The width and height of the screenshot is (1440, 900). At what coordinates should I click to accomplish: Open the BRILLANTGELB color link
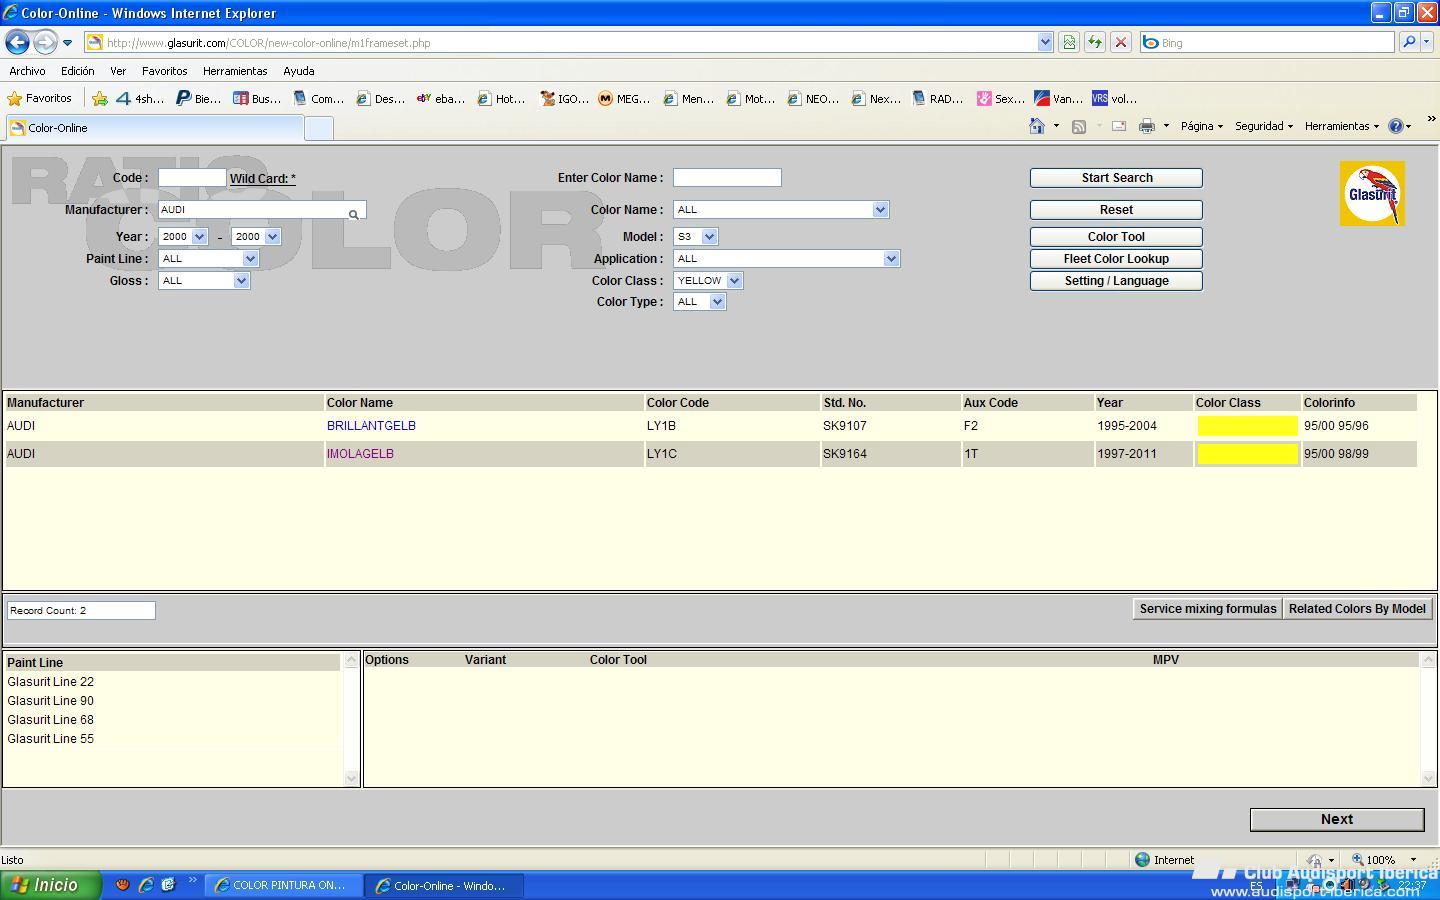[371, 426]
